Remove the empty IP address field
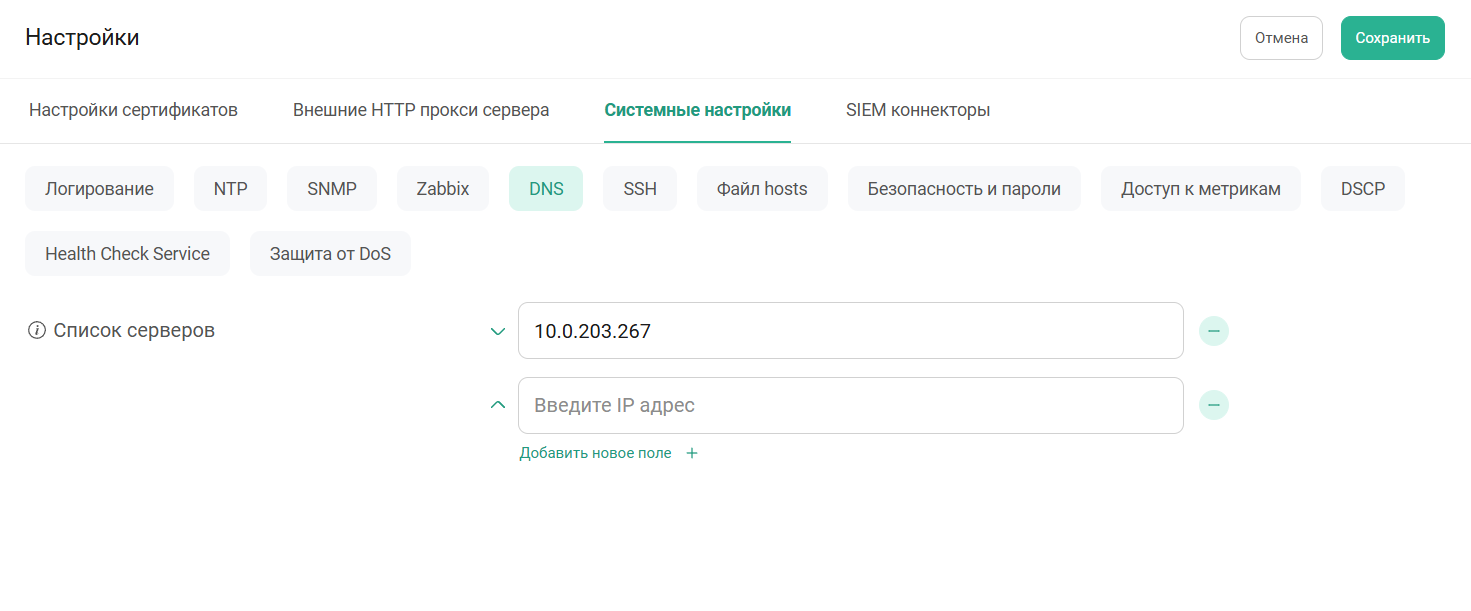The height and width of the screenshot is (611, 1471). [x=1213, y=405]
